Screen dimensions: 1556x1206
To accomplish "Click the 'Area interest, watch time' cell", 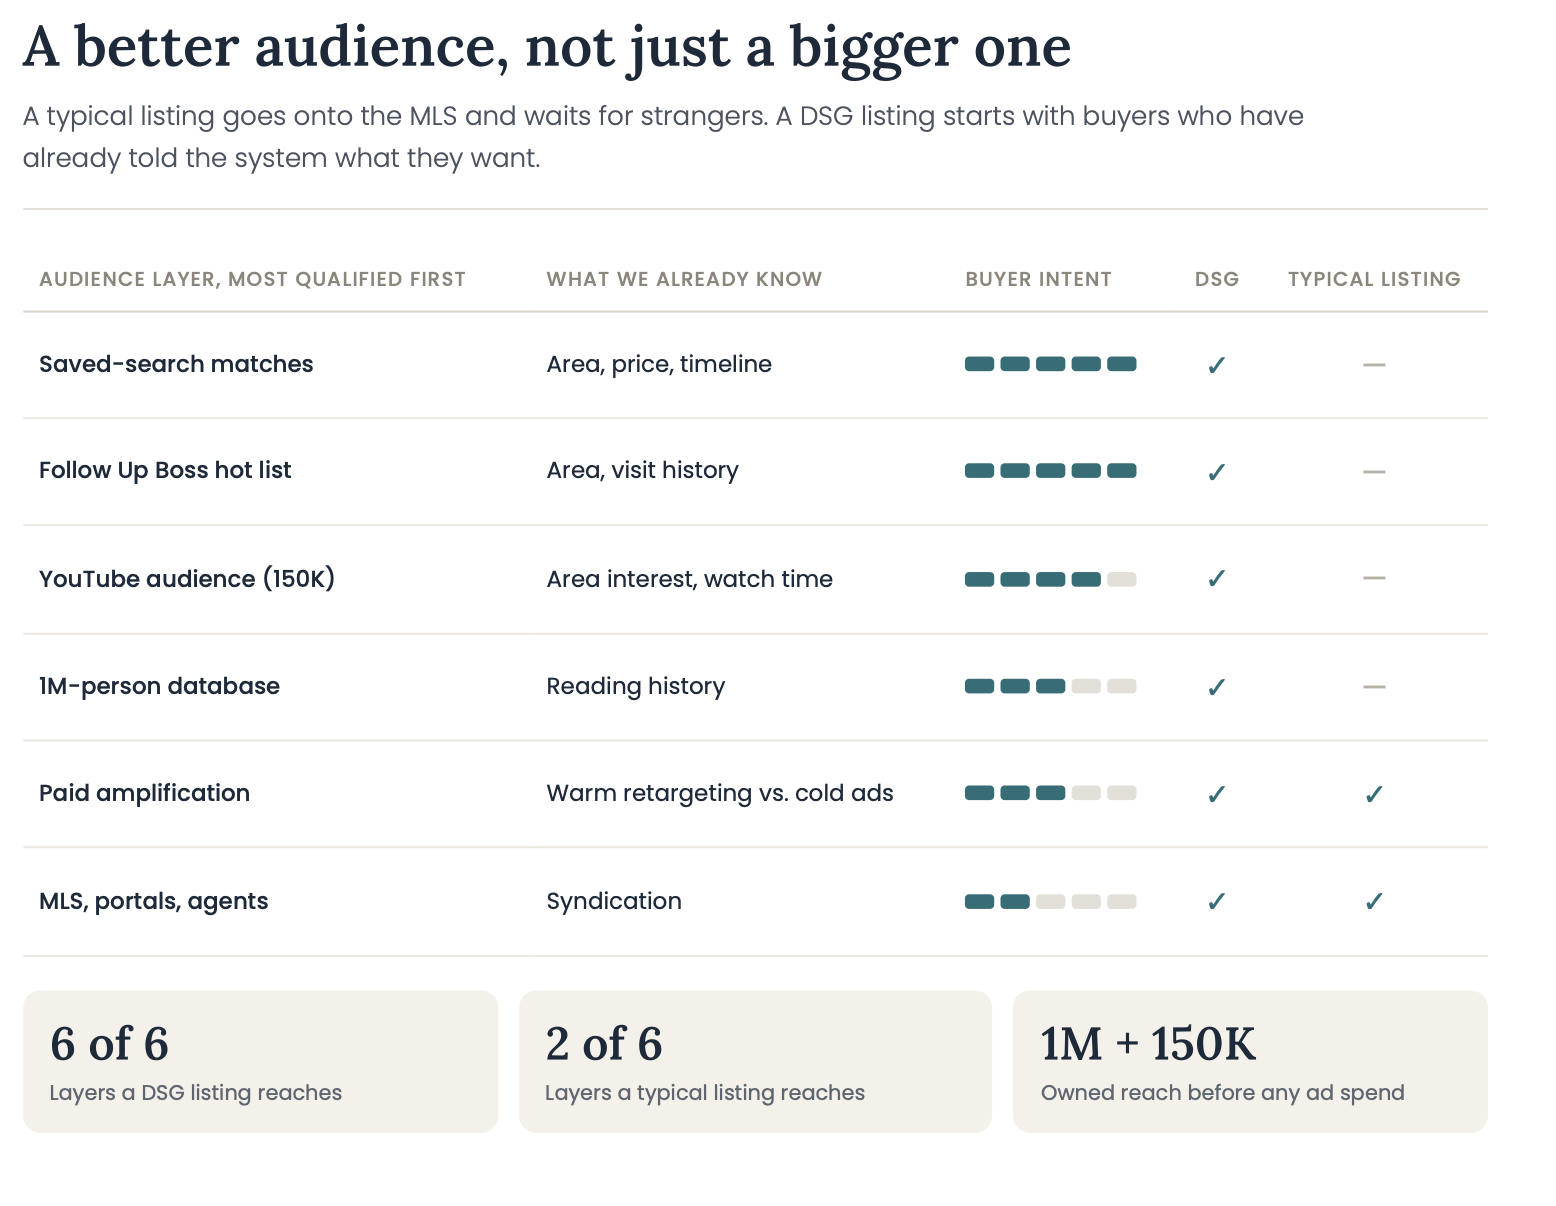I will point(689,579).
